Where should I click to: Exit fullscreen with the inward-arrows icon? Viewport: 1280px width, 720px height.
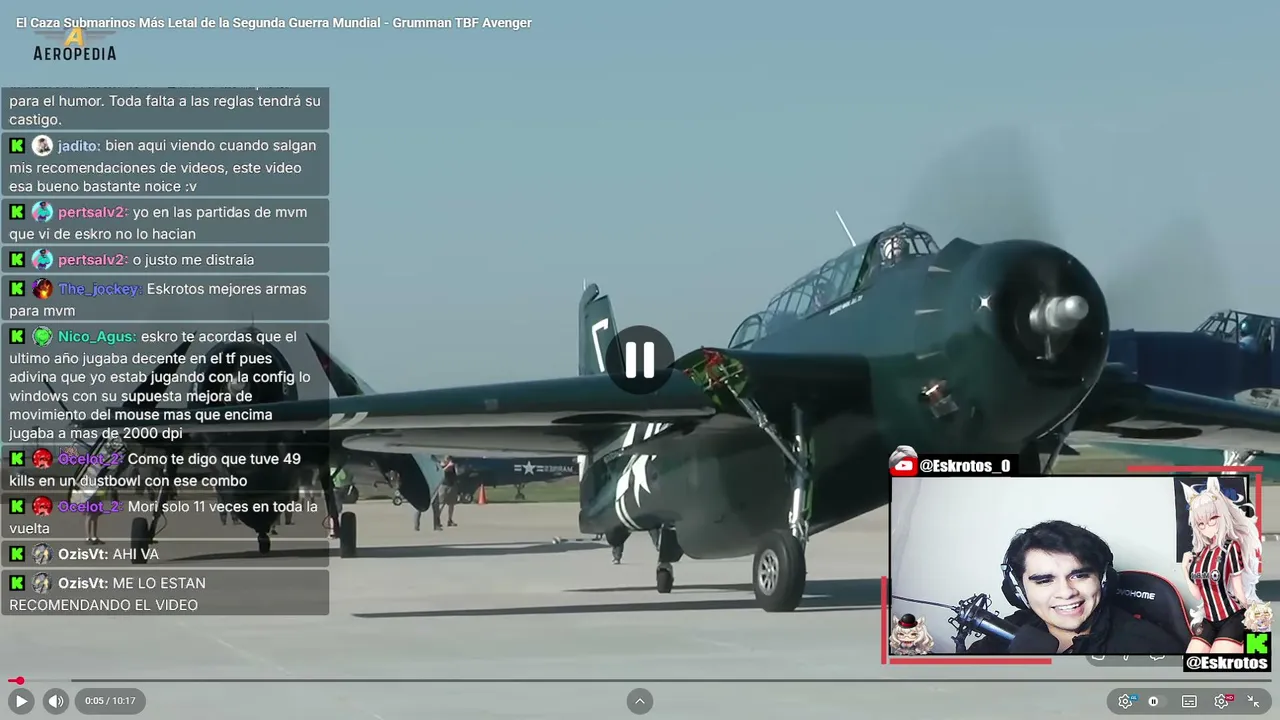[1254, 701]
